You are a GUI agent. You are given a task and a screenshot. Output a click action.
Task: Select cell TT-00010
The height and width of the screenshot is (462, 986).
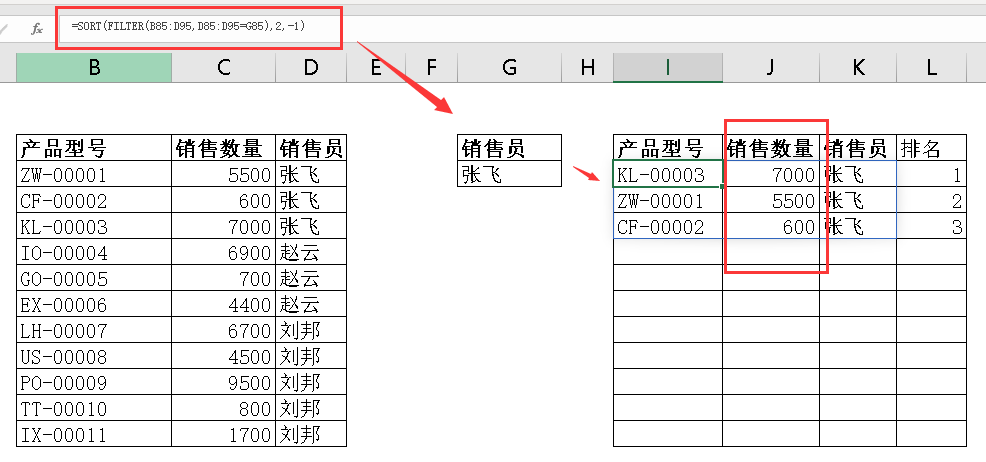pyautogui.click(x=94, y=408)
